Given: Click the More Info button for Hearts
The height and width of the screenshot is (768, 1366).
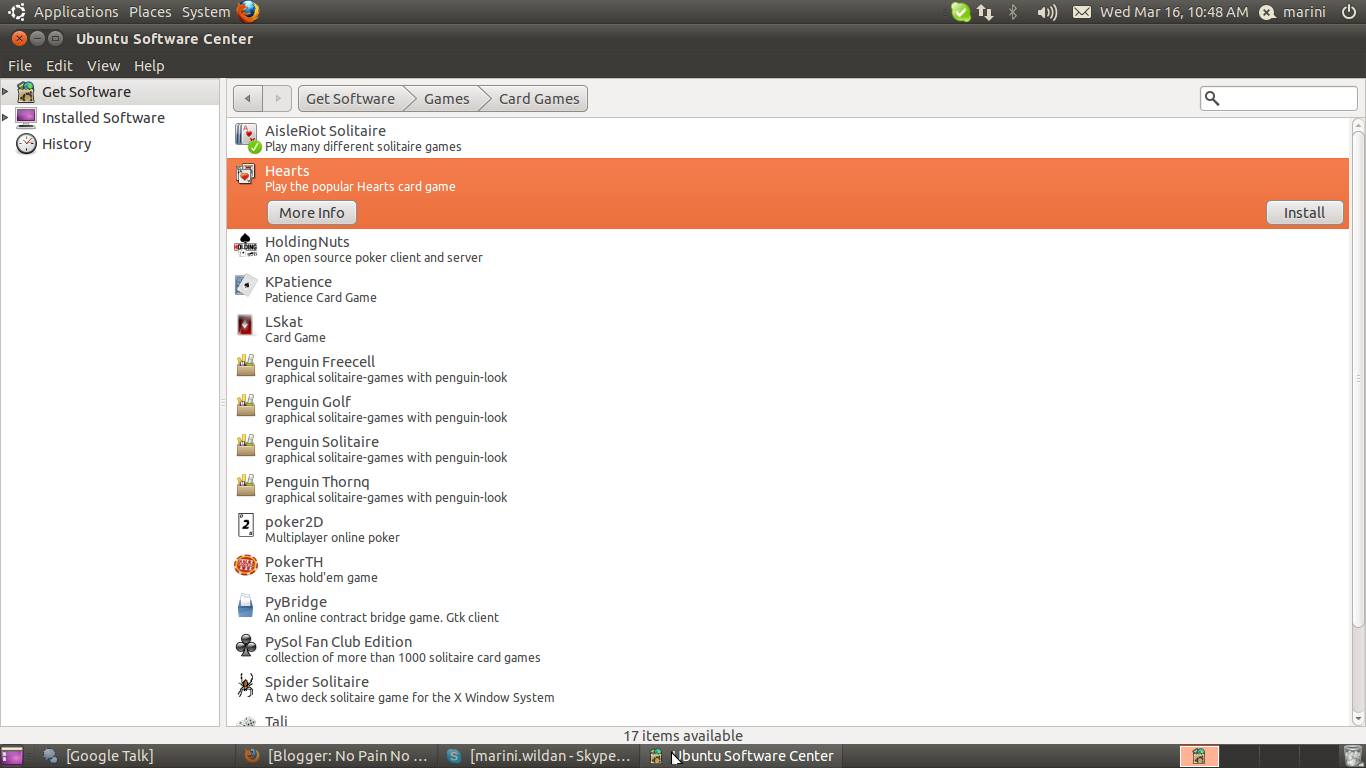Looking at the screenshot, I should point(312,213).
